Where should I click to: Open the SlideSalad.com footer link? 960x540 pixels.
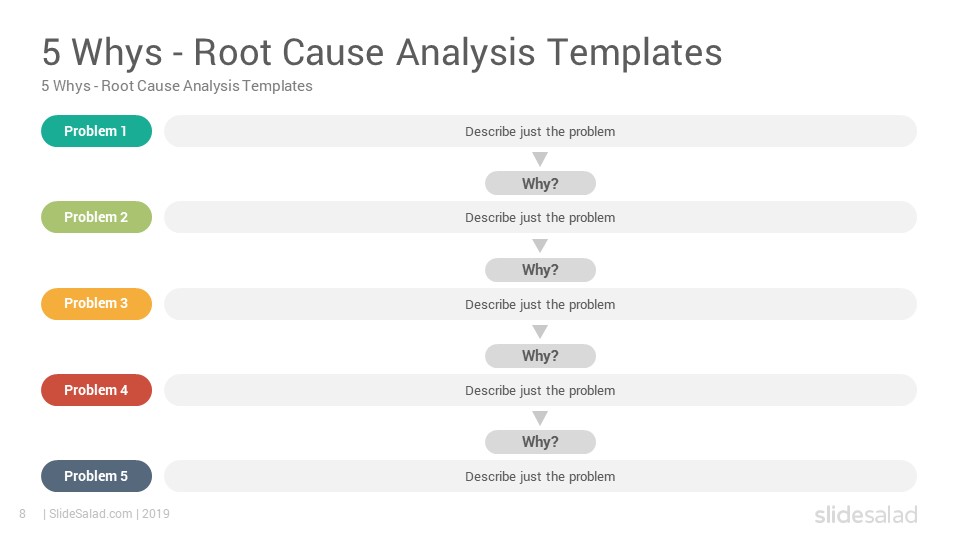[91, 514]
